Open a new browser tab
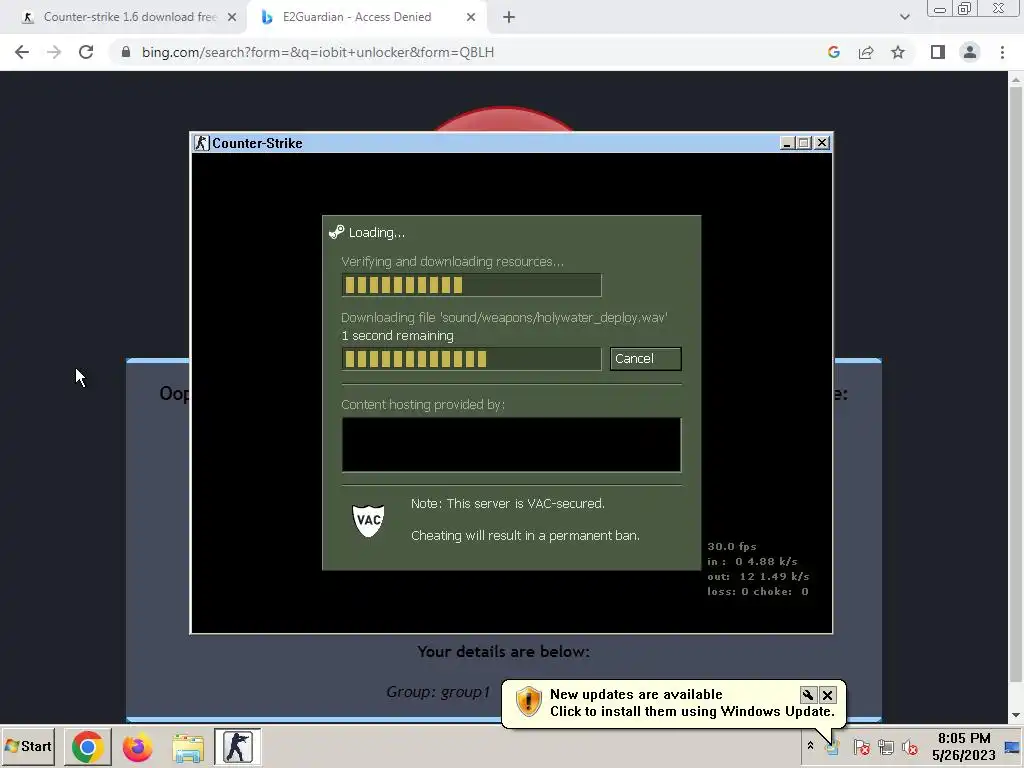1024x768 pixels. [x=509, y=18]
